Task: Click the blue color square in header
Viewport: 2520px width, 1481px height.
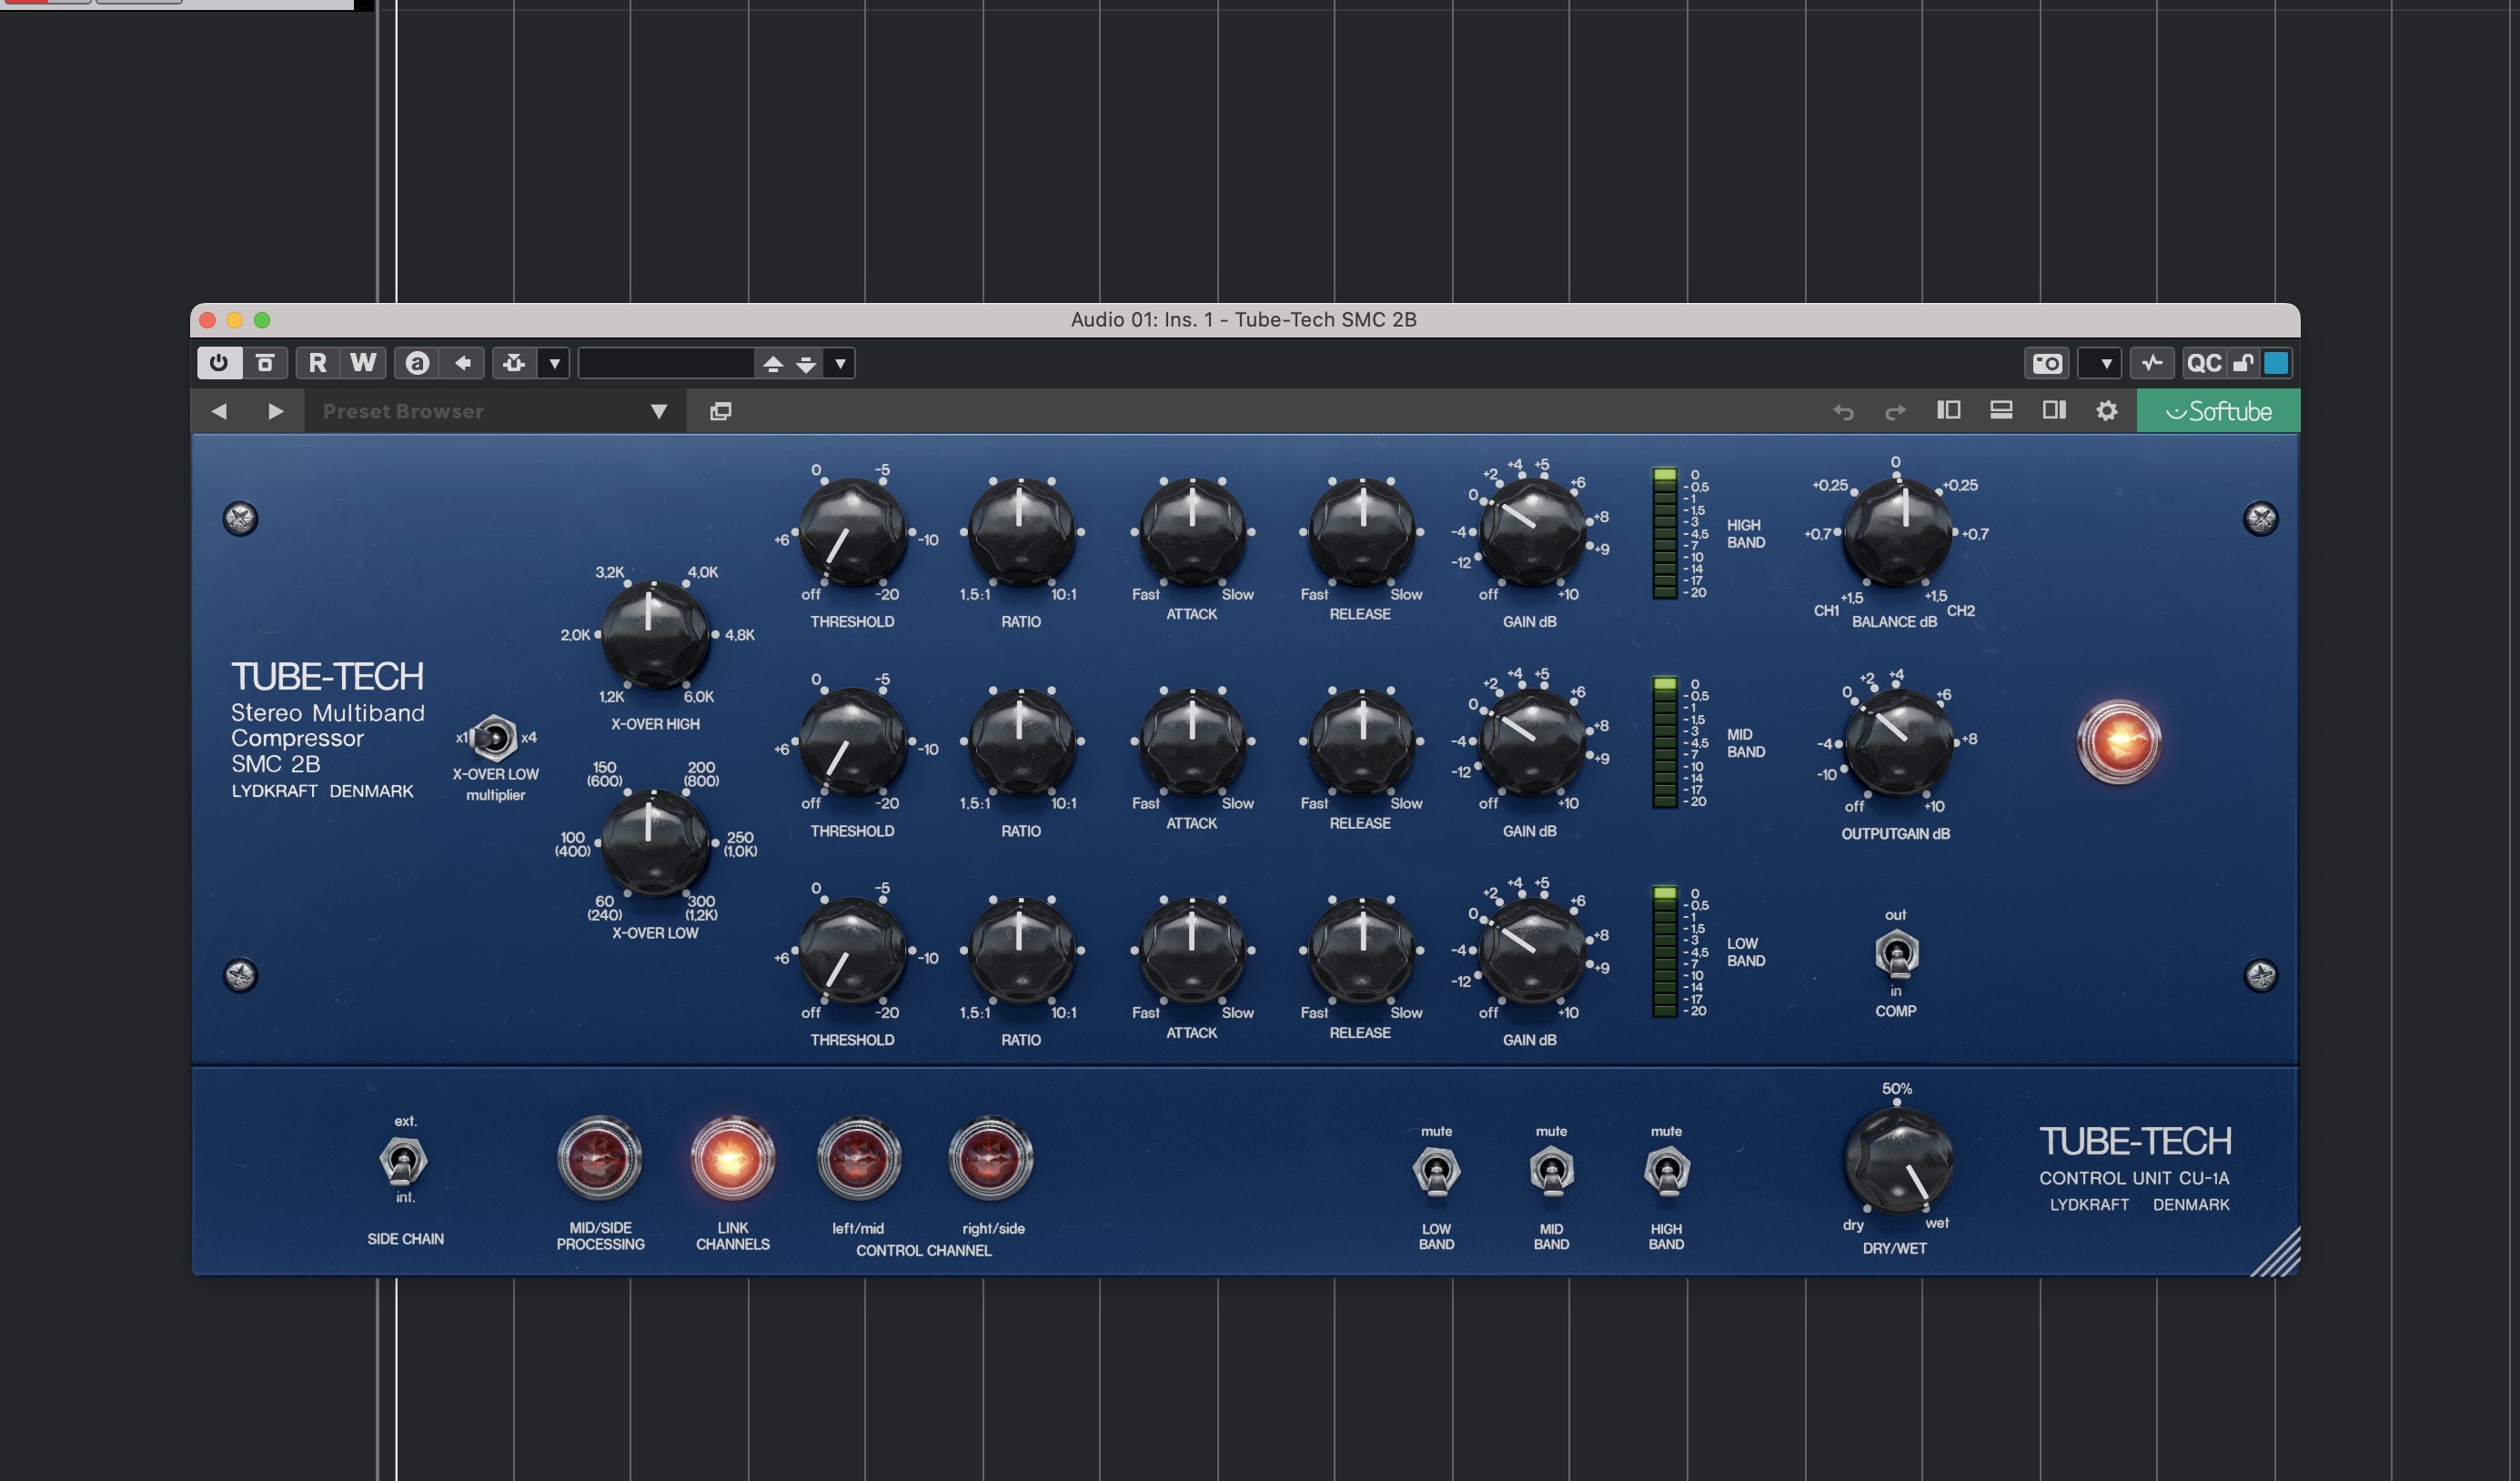Action: tap(2276, 363)
